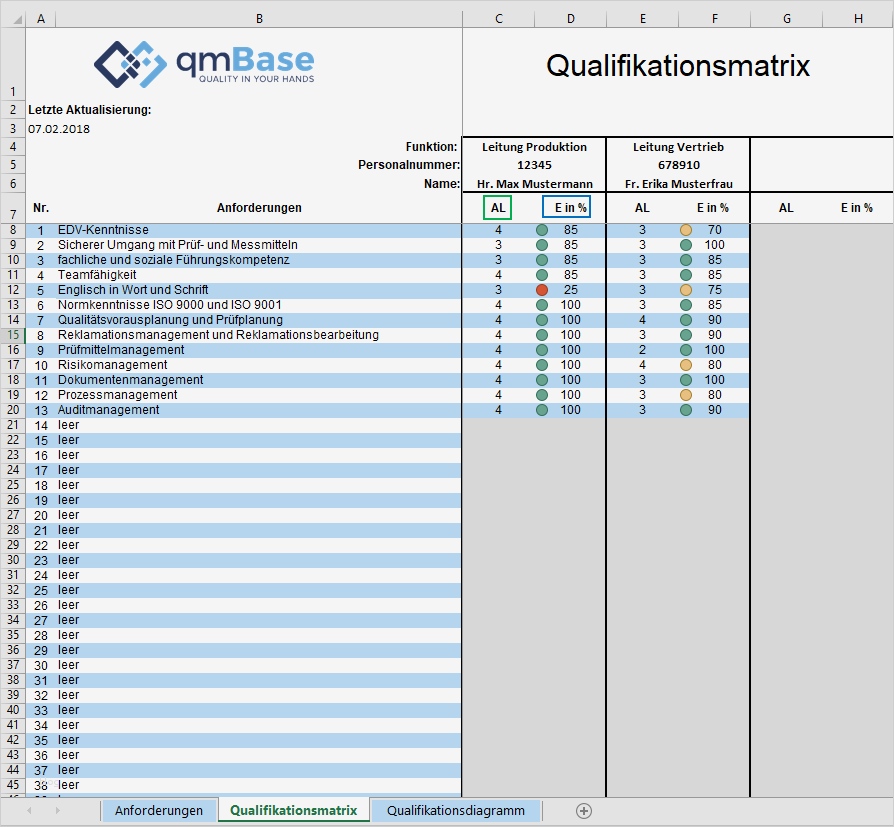This screenshot has width=894, height=827.
Task: Select the Qualifikationsmatrix title cell
Action: pos(677,67)
